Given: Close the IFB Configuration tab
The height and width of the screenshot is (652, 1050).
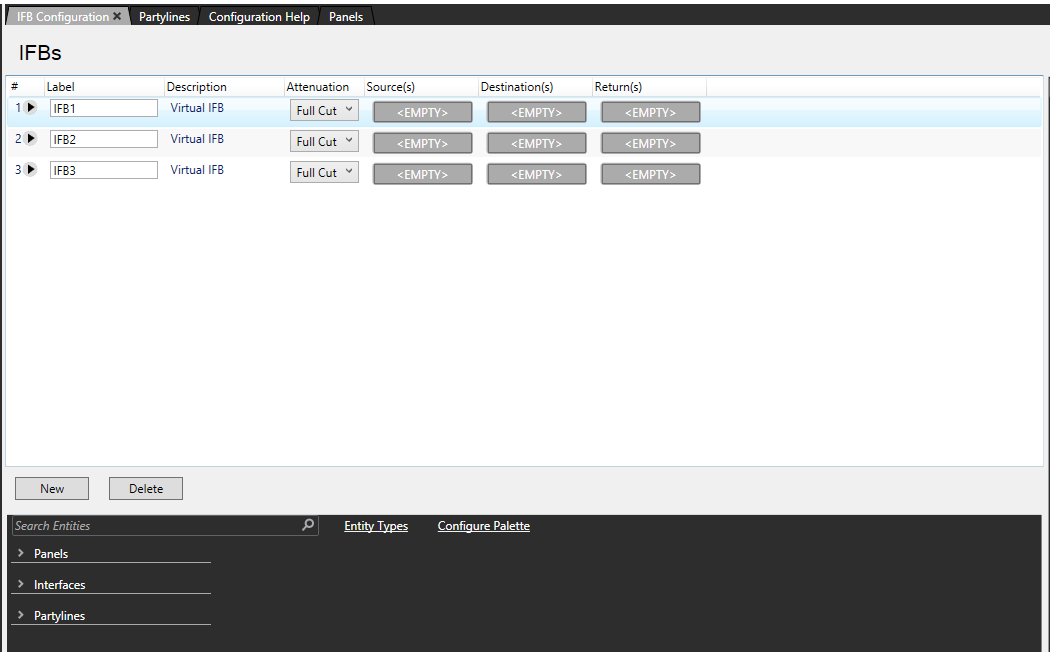Looking at the screenshot, I should [117, 17].
